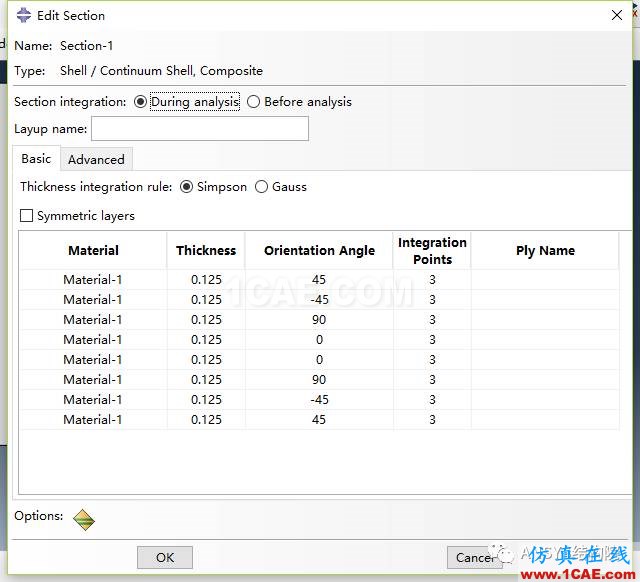
Task: Enable the Symmetric layers checkbox
Action: pos(27,215)
